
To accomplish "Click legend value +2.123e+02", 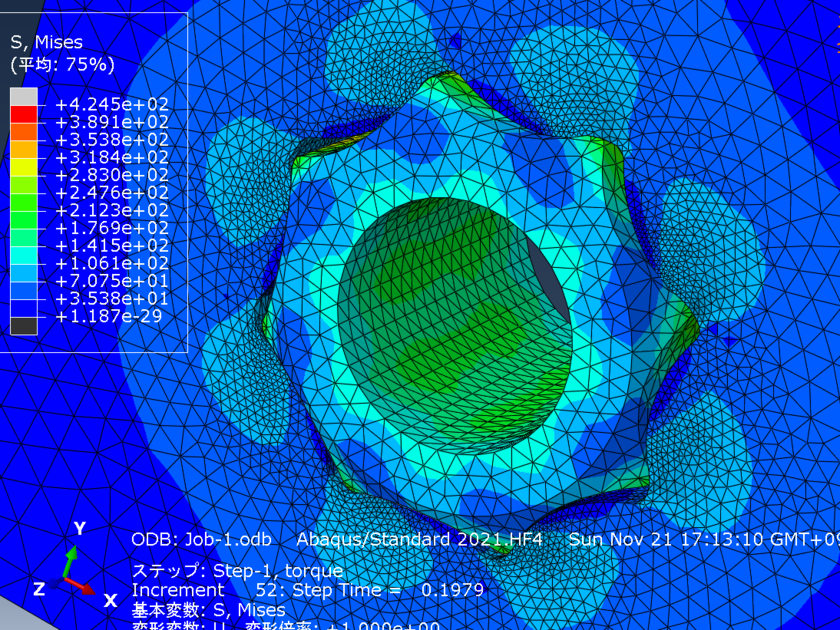I will point(112,210).
